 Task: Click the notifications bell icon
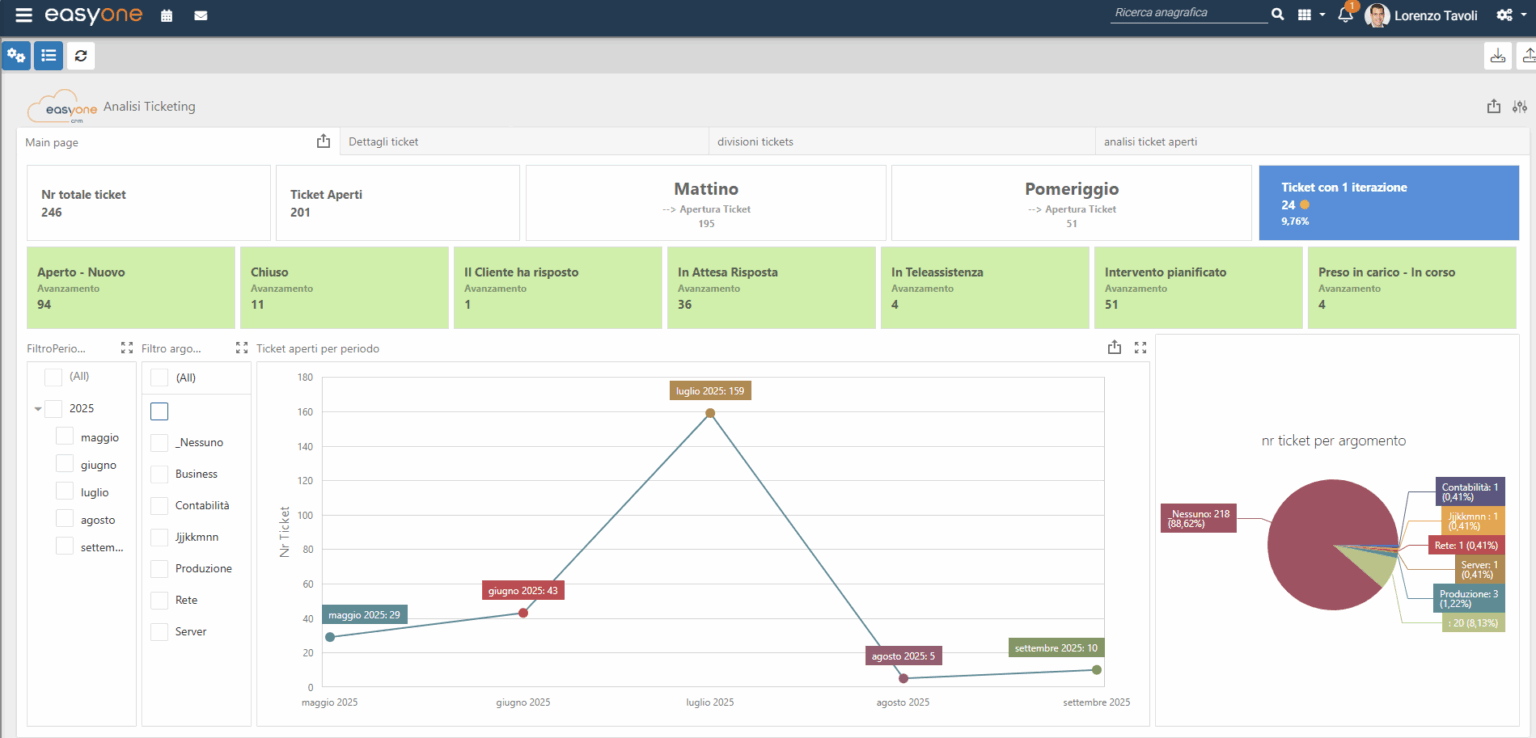click(1344, 15)
